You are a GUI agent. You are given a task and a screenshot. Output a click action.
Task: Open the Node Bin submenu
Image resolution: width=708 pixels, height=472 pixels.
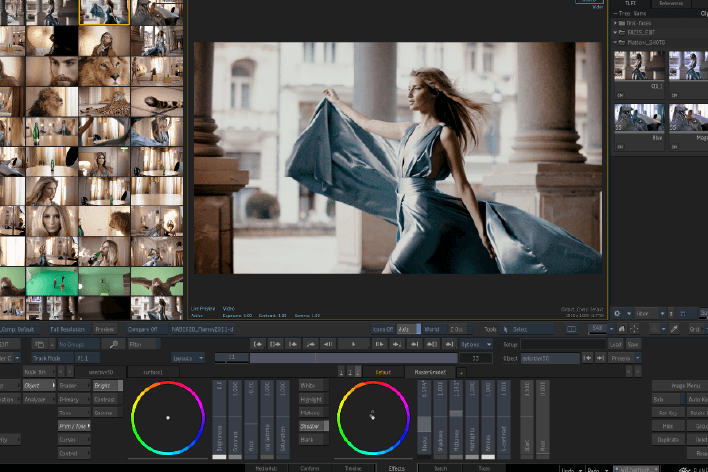point(39,372)
